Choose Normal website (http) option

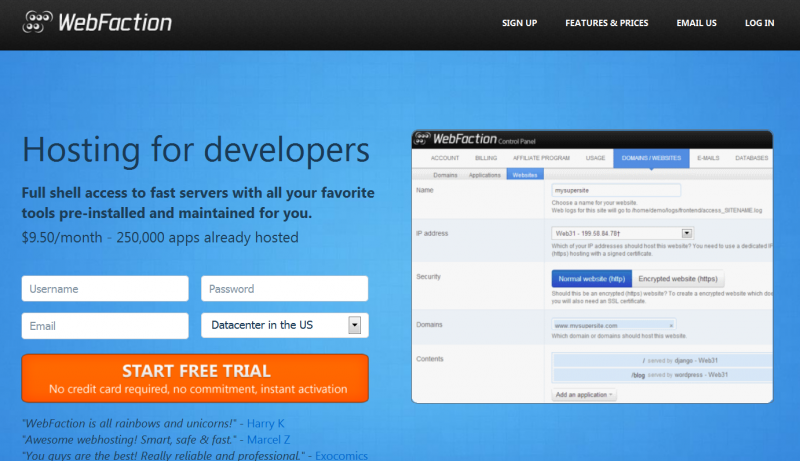(x=592, y=278)
